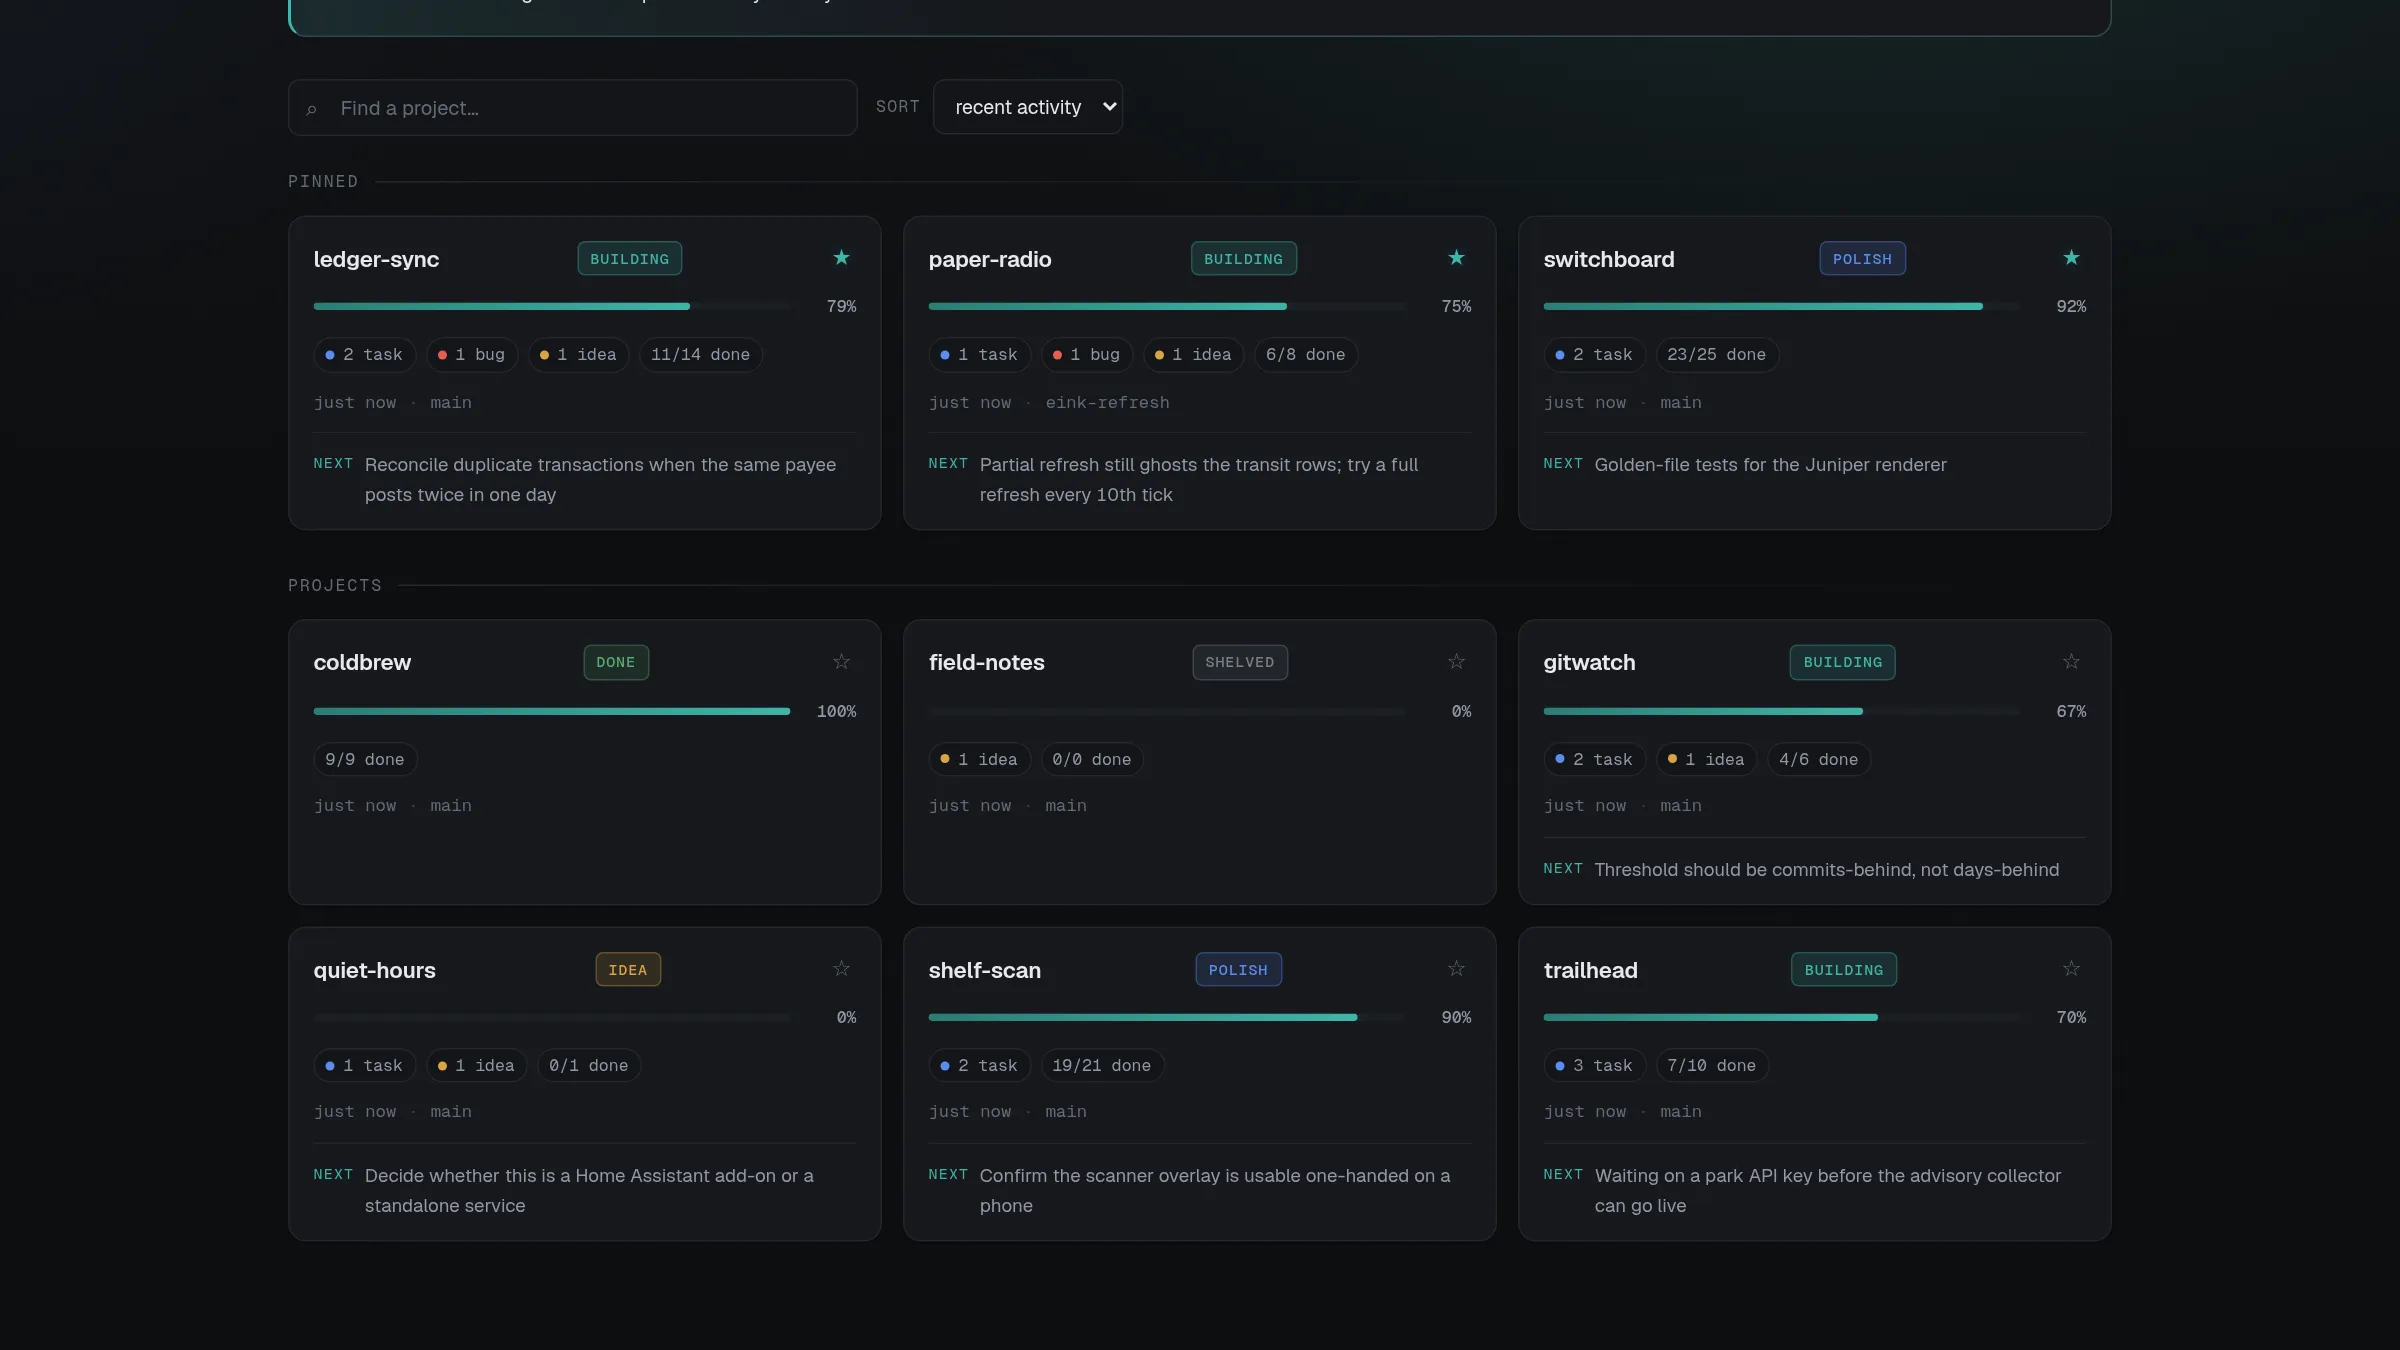Screen dimensions: 2400x1350
Task: Click 'Partial refresh still ghosts' next note
Action: [x=1199, y=480]
